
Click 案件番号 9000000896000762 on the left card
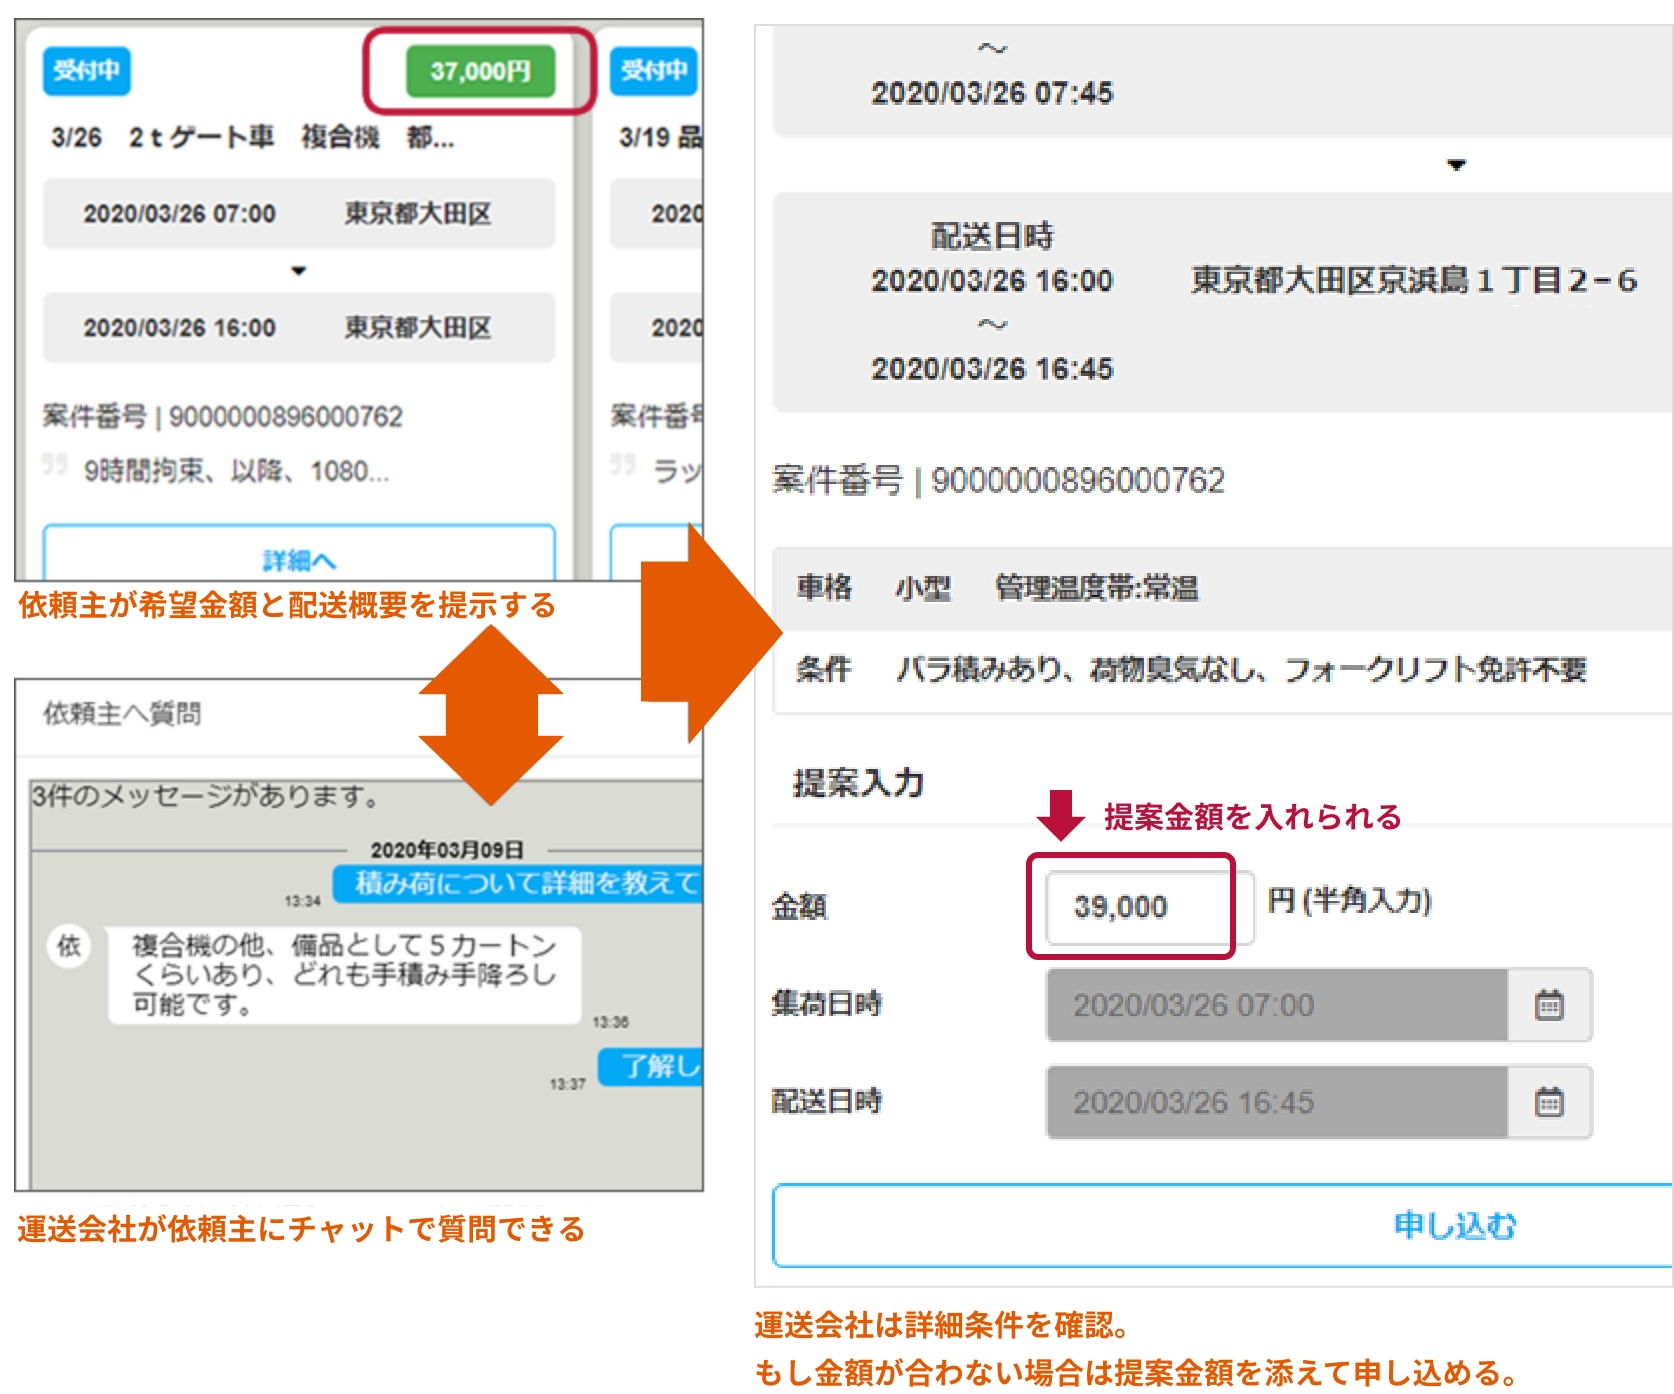pos(223,416)
